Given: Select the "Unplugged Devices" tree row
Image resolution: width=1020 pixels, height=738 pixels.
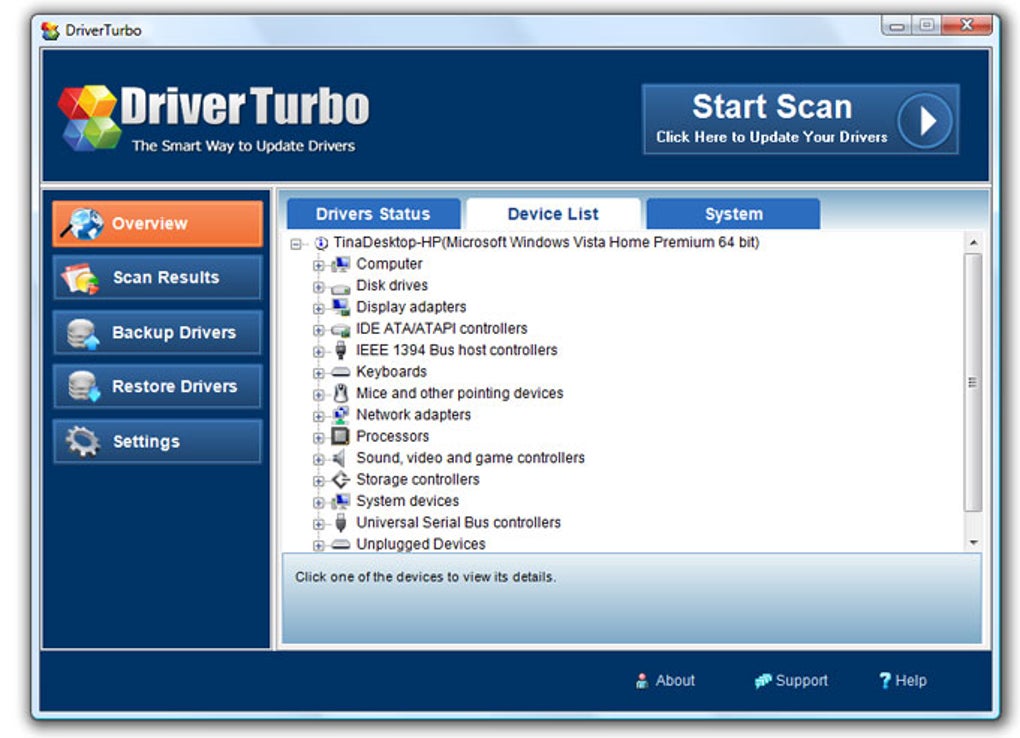Looking at the screenshot, I should point(421,545).
